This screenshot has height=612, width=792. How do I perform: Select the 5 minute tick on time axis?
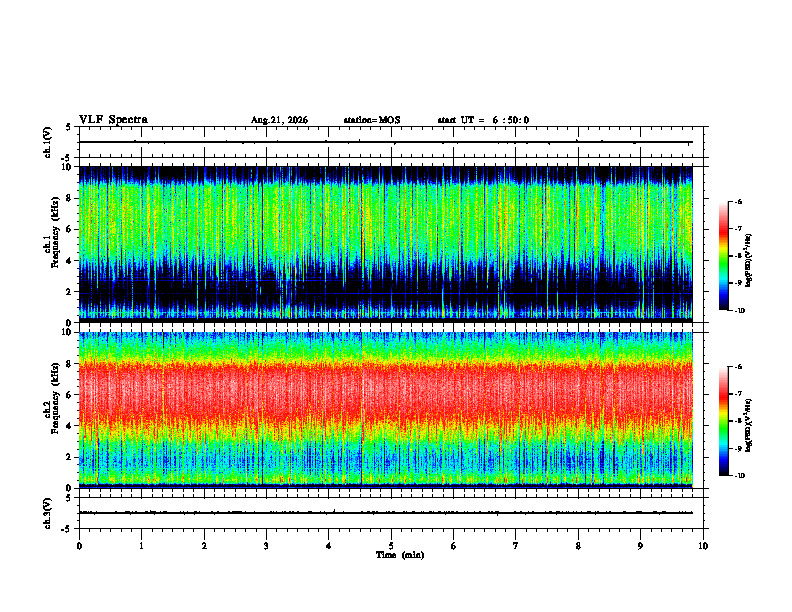(x=391, y=546)
